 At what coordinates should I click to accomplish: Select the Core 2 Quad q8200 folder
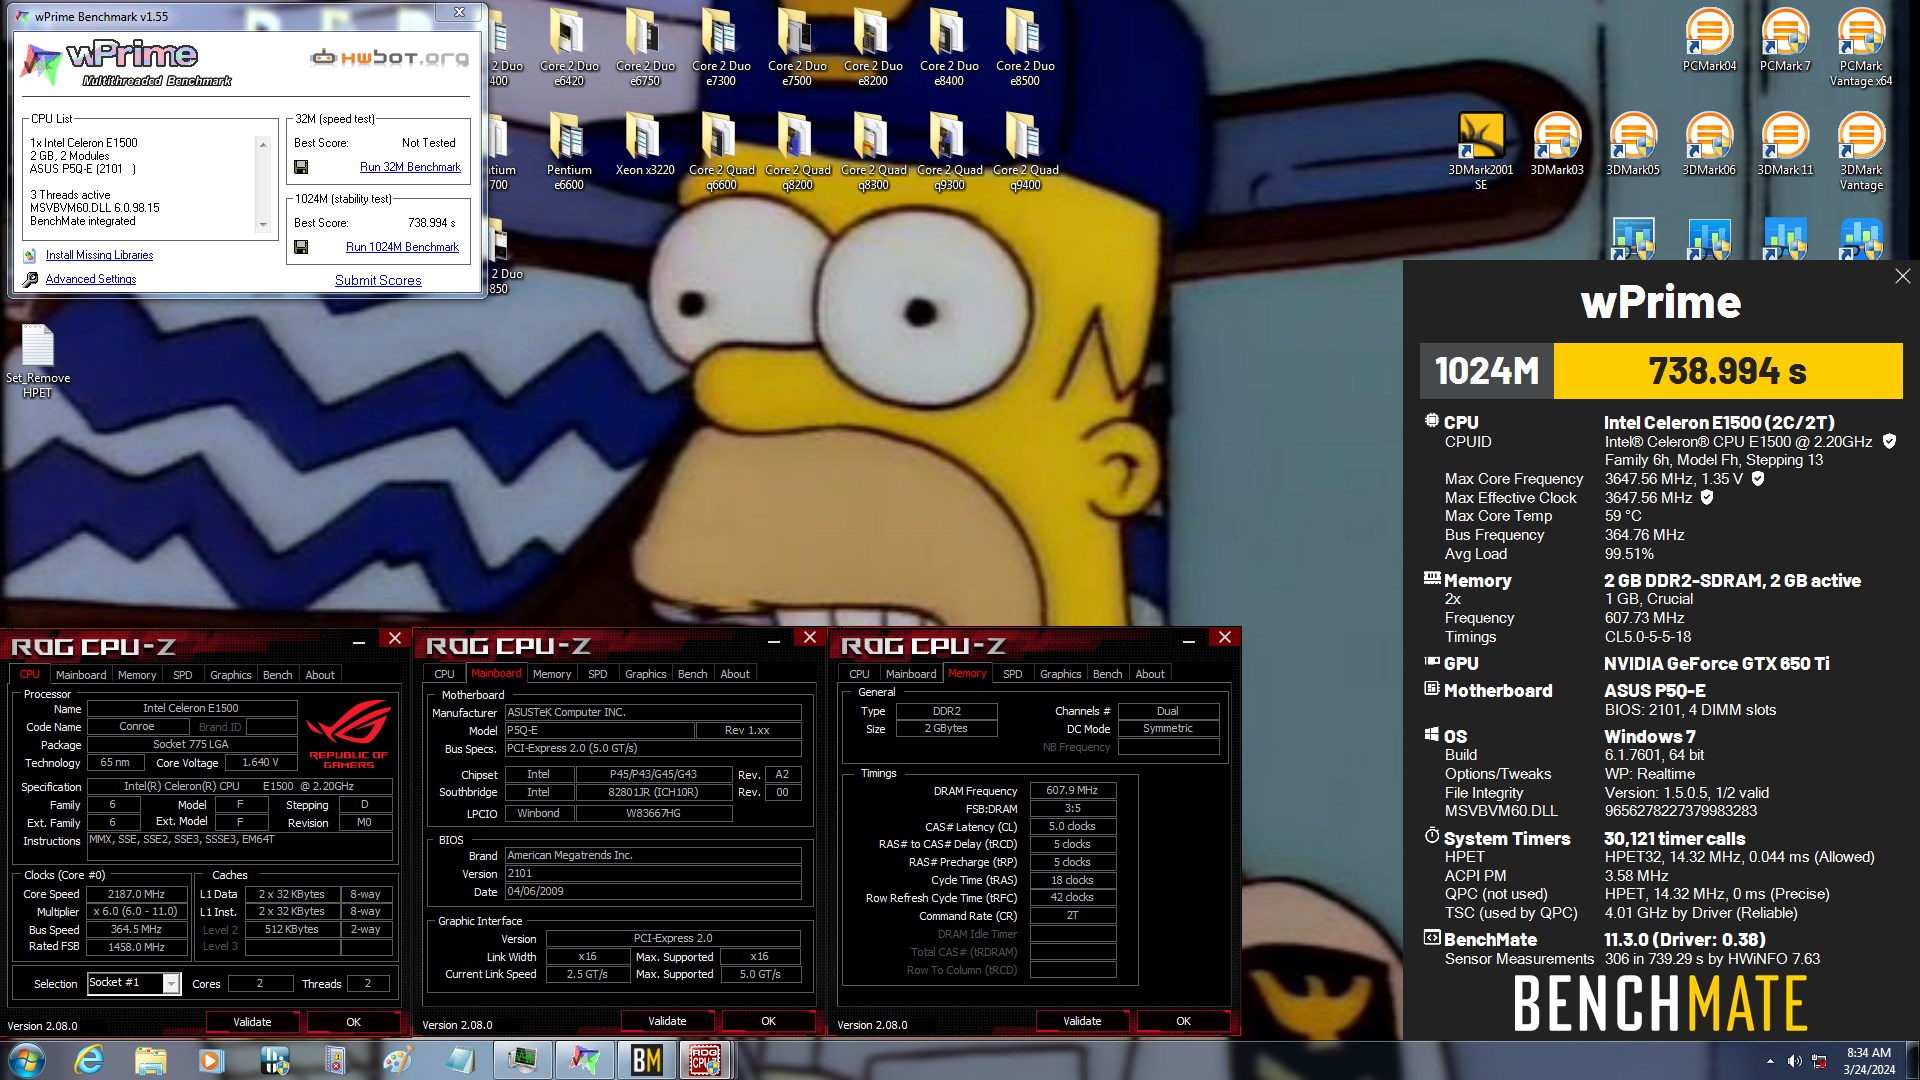coord(797,151)
